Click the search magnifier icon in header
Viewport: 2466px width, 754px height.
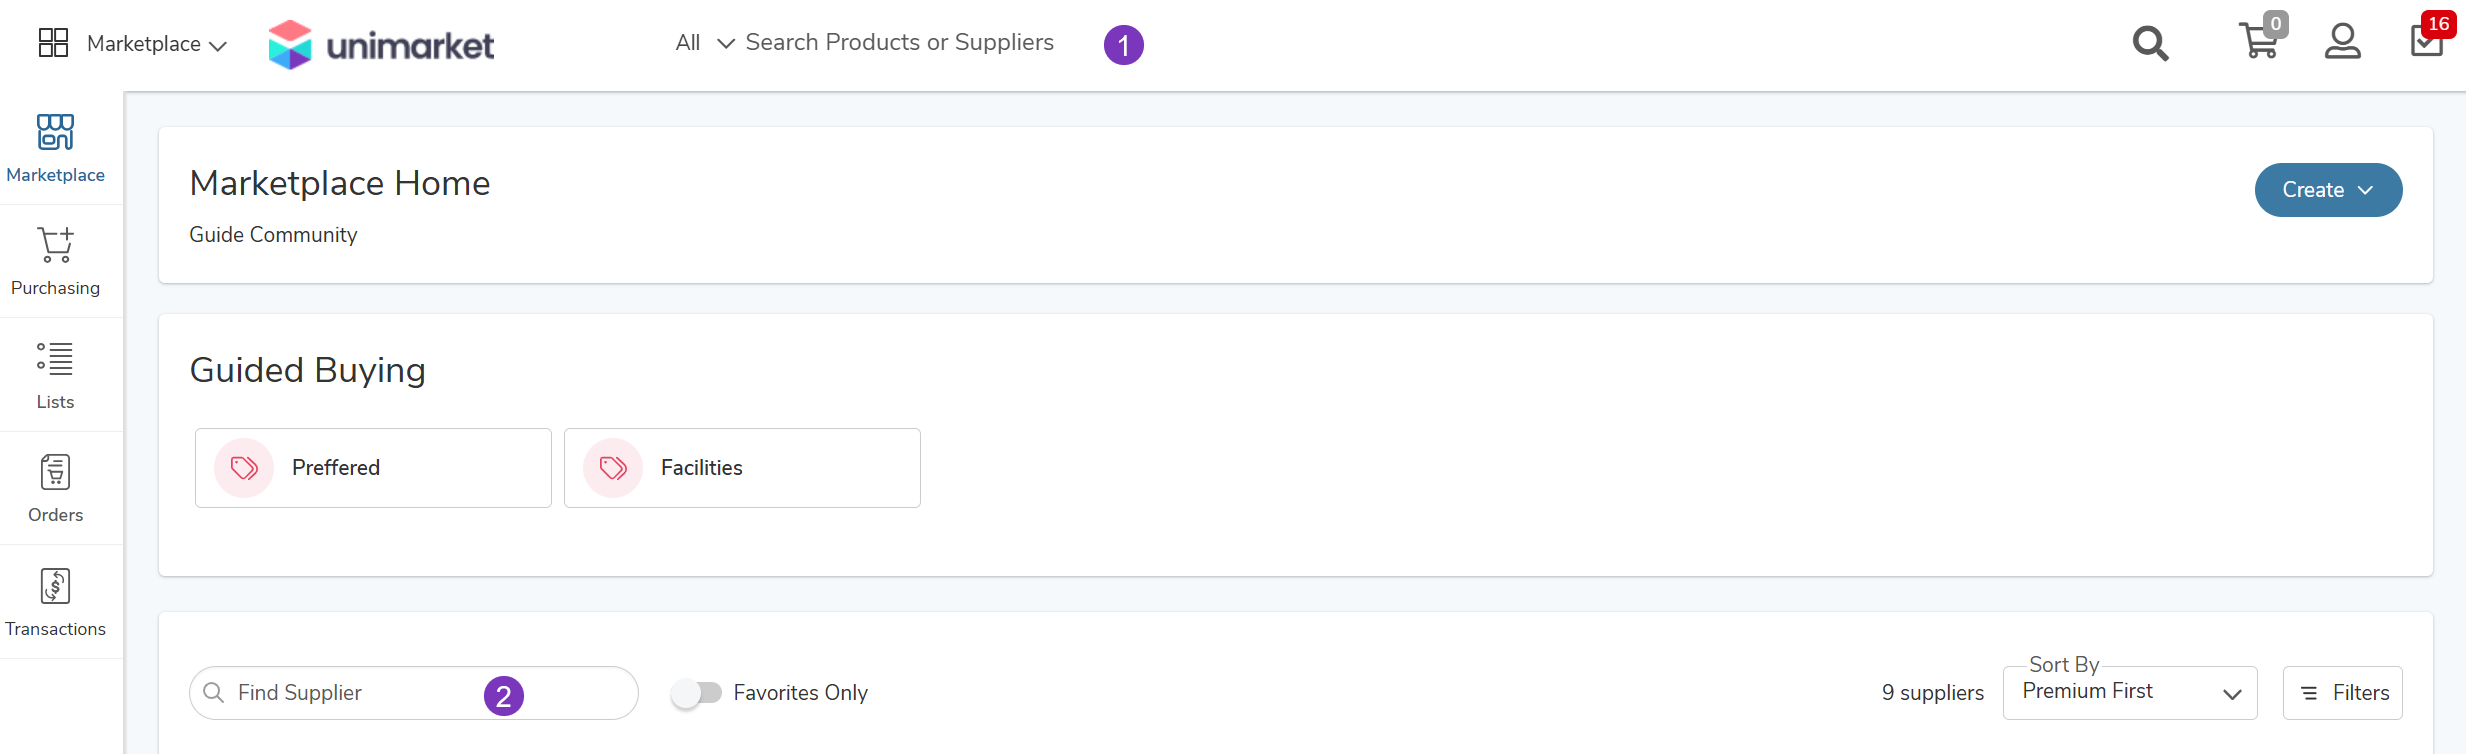(2150, 44)
